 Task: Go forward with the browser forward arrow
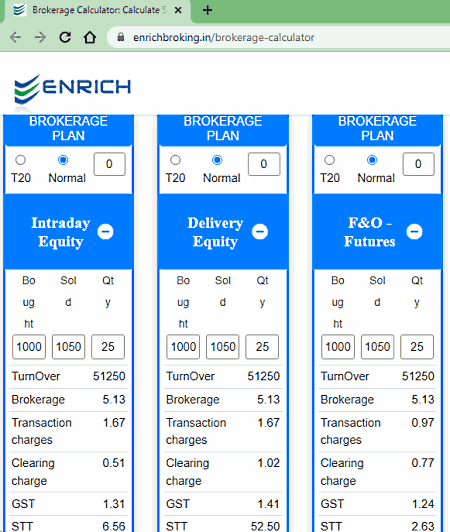(40, 37)
